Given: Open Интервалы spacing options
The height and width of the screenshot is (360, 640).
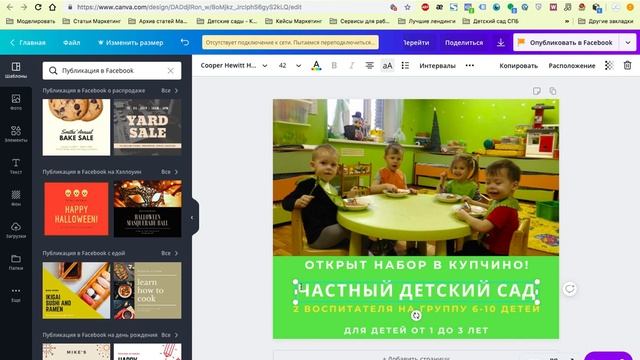Looking at the screenshot, I should pyautogui.click(x=437, y=65).
